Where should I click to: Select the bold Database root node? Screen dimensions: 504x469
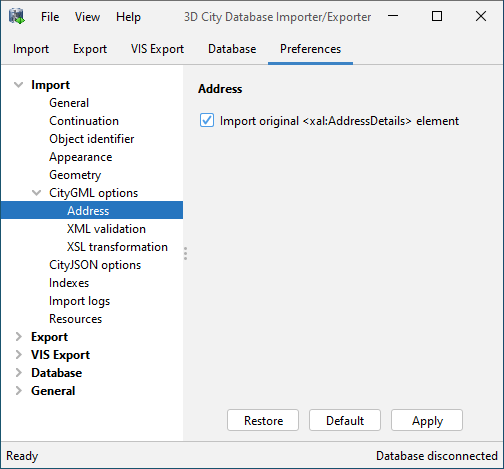[56, 373]
